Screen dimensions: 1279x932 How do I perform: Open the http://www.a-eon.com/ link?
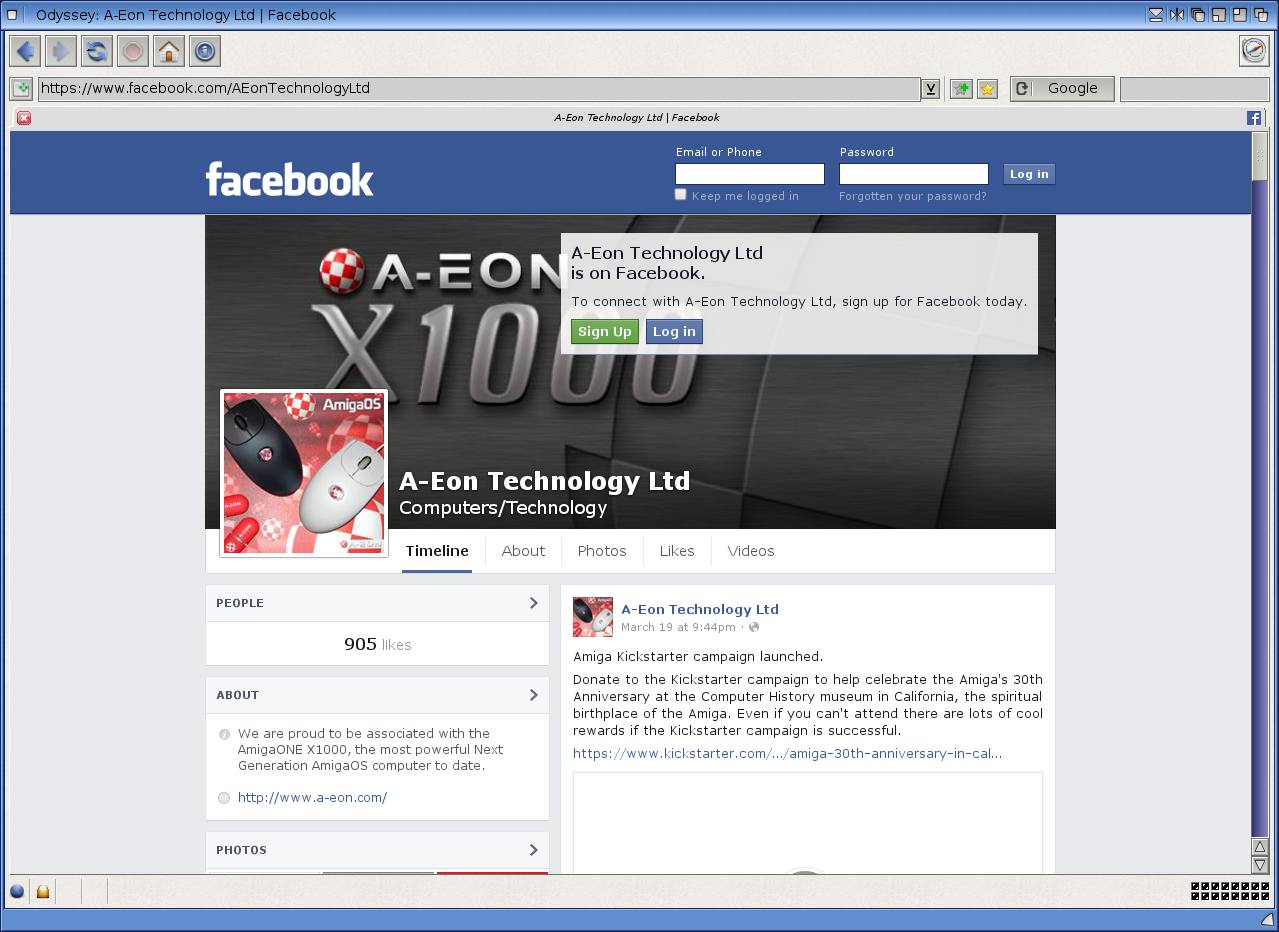[x=312, y=798]
